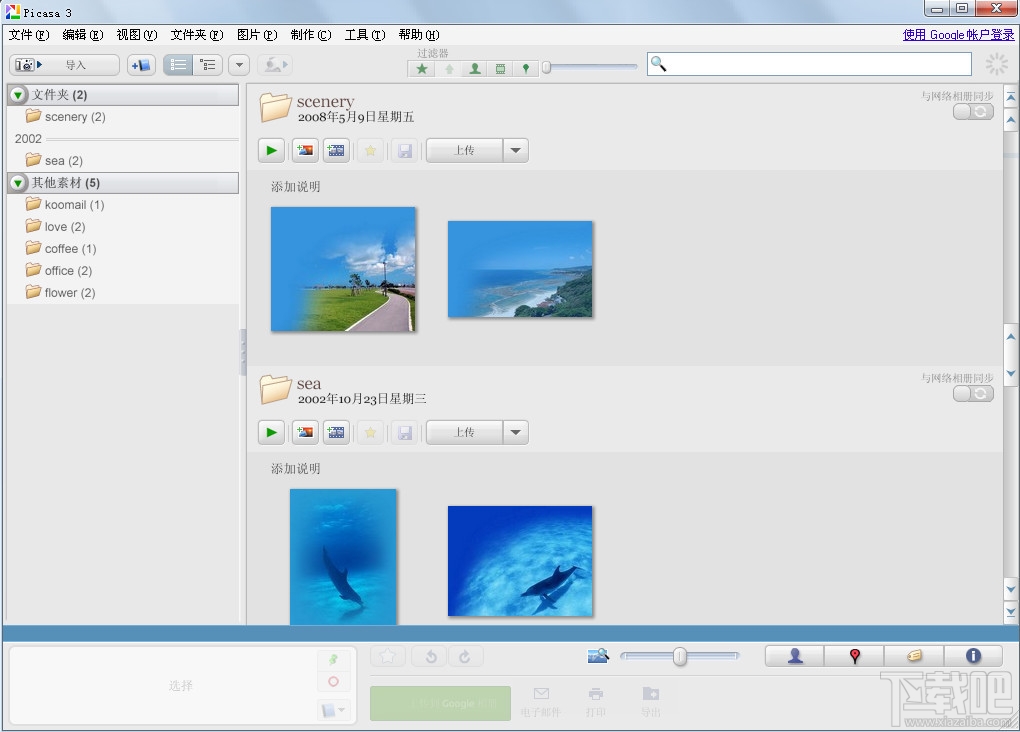Screen dimensions: 1020x732
Task: Click the import from camera button
Action: pos(64,65)
